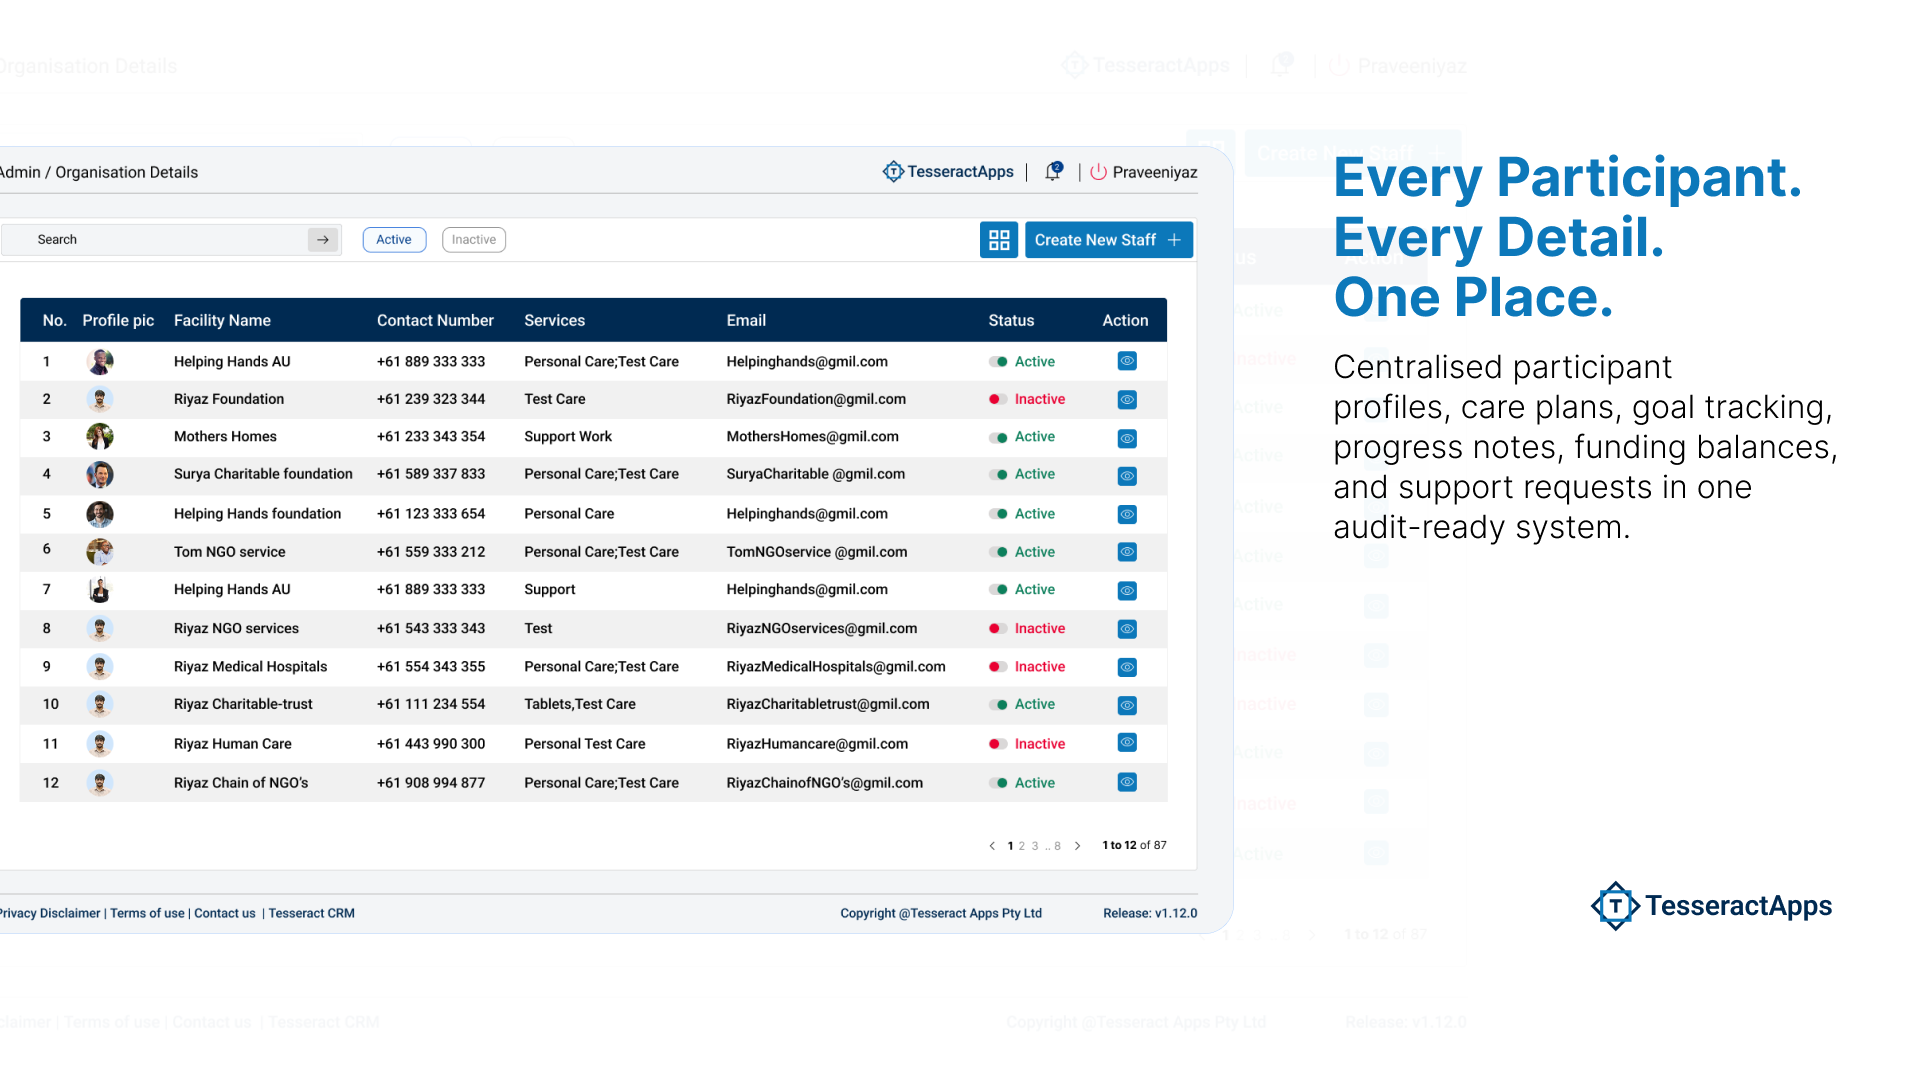View details for Riyaz Foundation
Image resolution: width=1920 pixels, height=1080 pixels.
(1127, 400)
